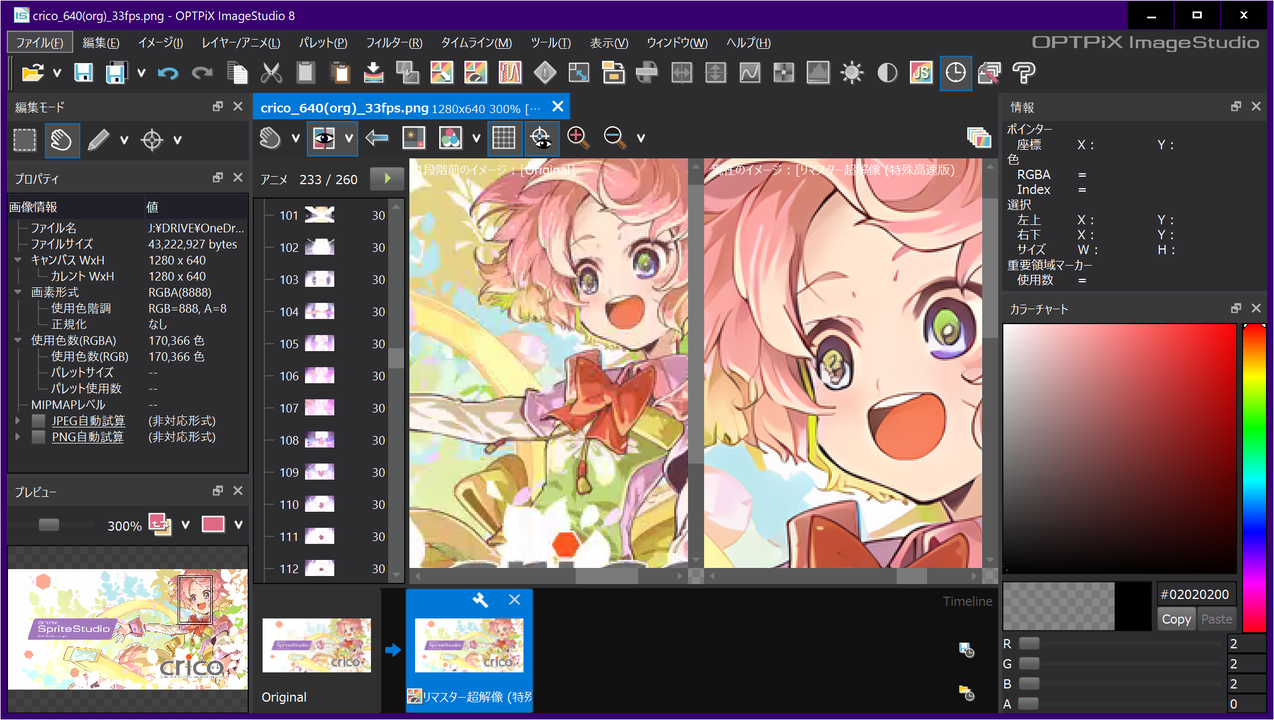This screenshot has width=1274, height=720.
Task: Toggle the crosshair eye sync-view button
Action: (x=540, y=137)
